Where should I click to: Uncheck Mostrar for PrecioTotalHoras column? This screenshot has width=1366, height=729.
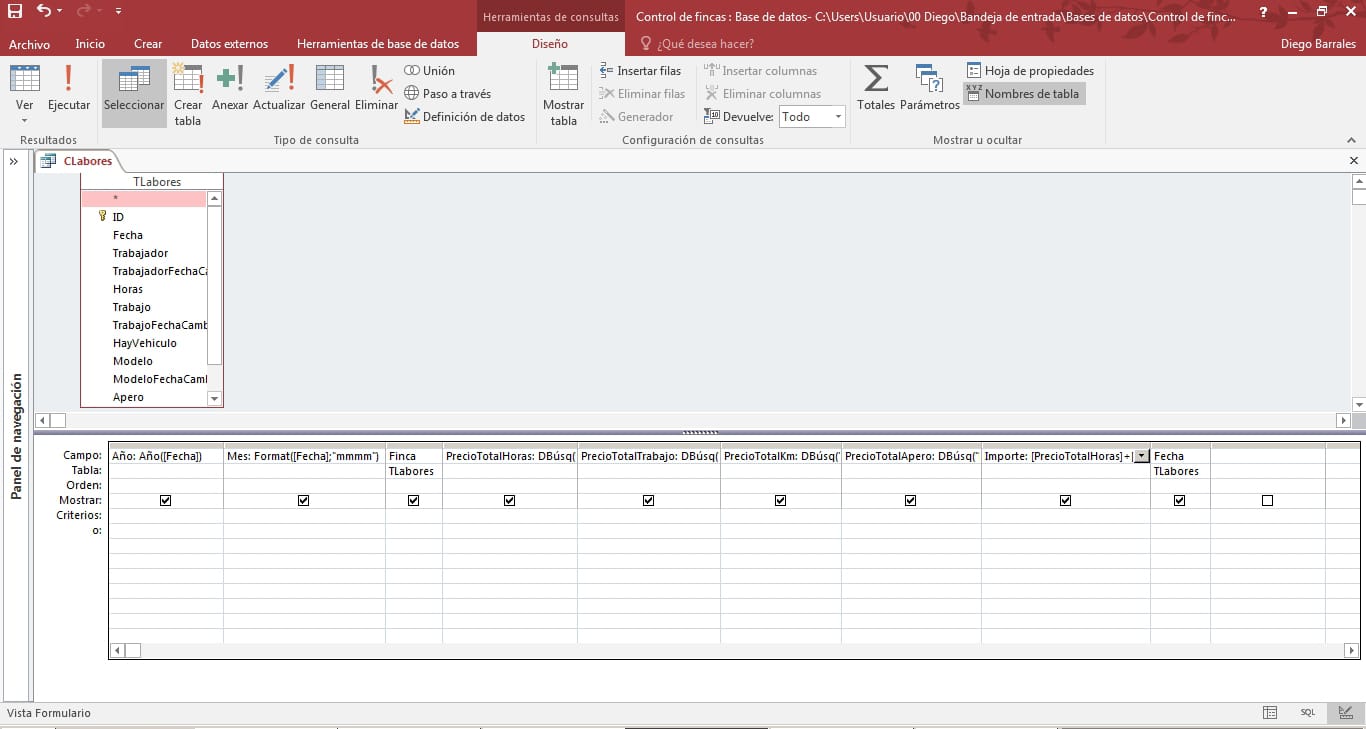pyautogui.click(x=510, y=500)
